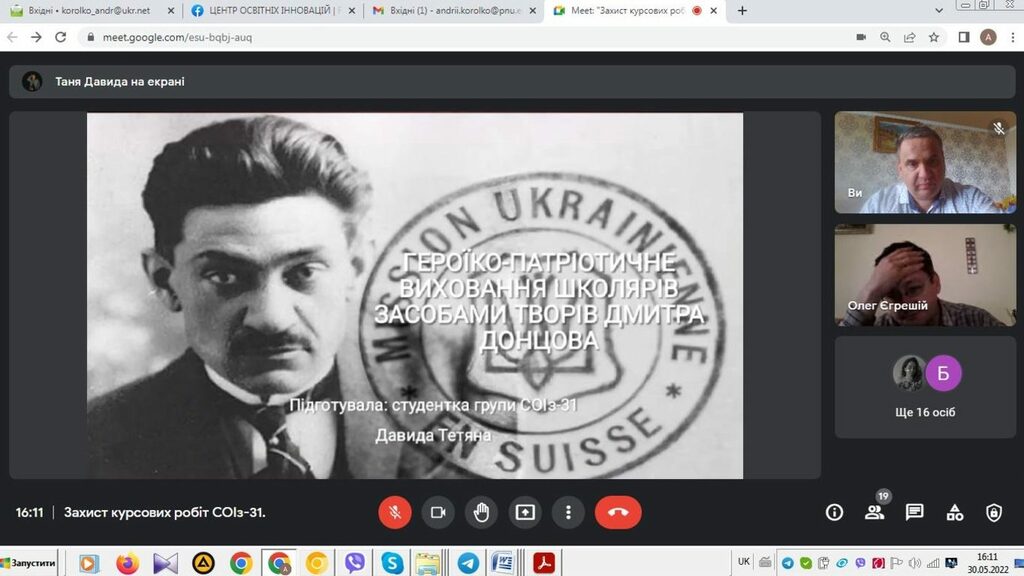The width and height of the screenshot is (1024, 576).
Task: Raise hand in the meeting
Action: [x=481, y=512]
